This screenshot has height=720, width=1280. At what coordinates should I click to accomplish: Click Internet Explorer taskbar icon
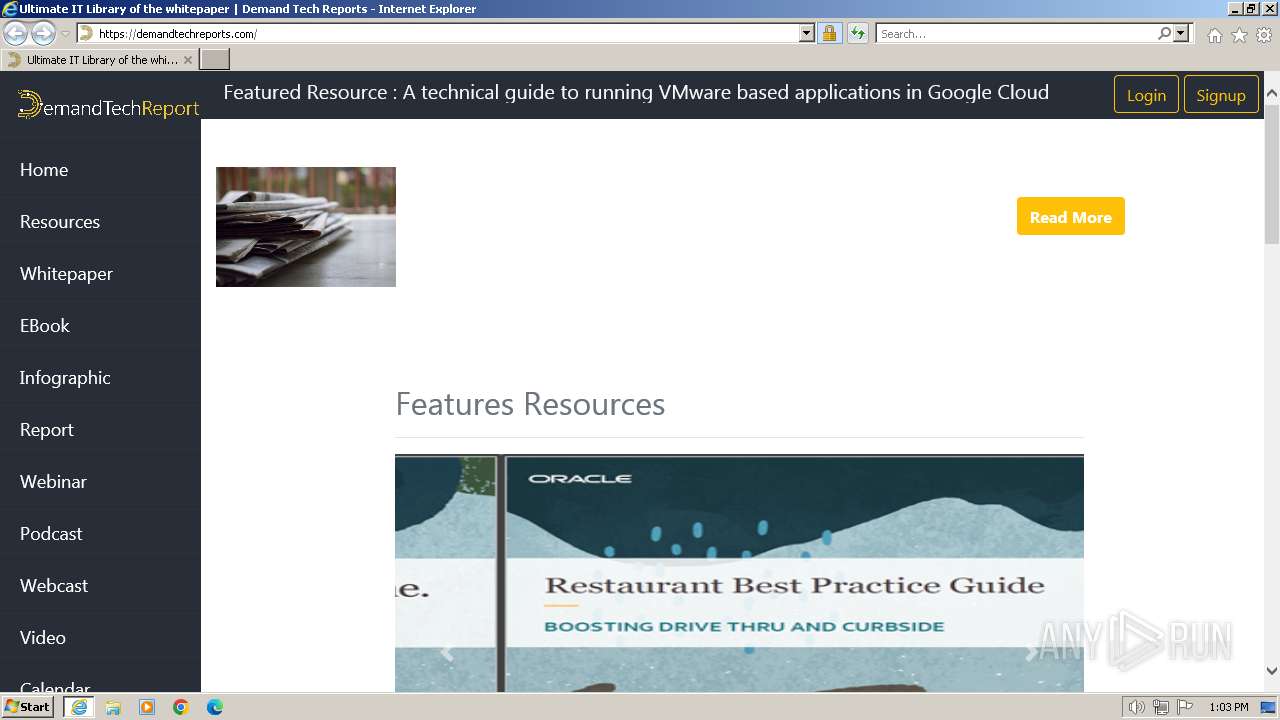pos(79,707)
